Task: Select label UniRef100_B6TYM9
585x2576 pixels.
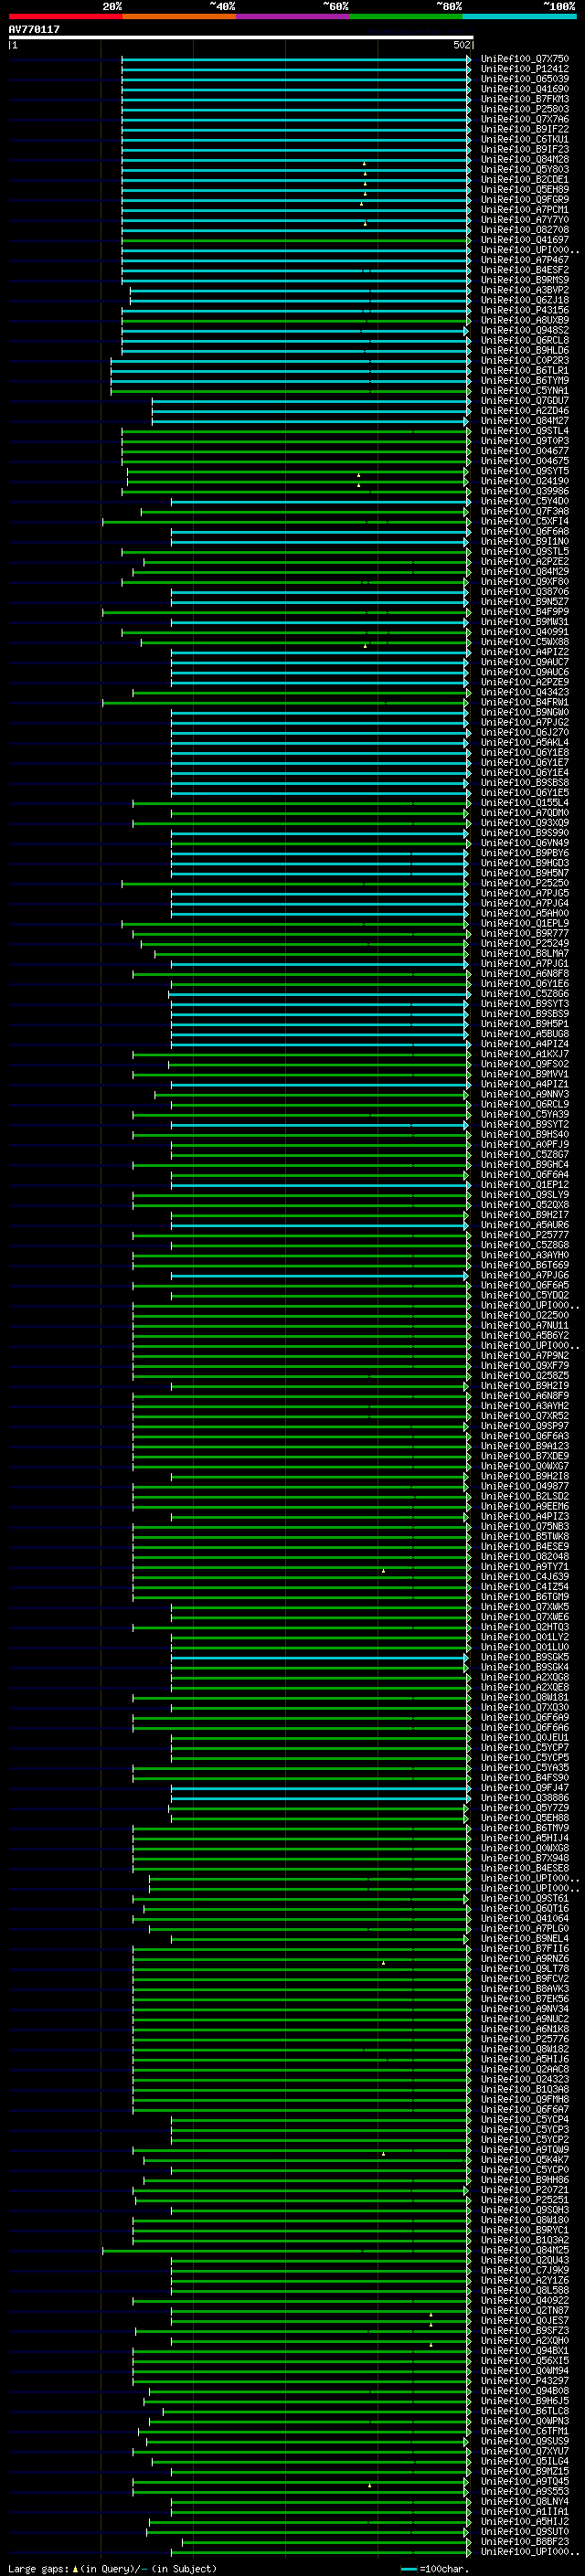Action: [524, 381]
